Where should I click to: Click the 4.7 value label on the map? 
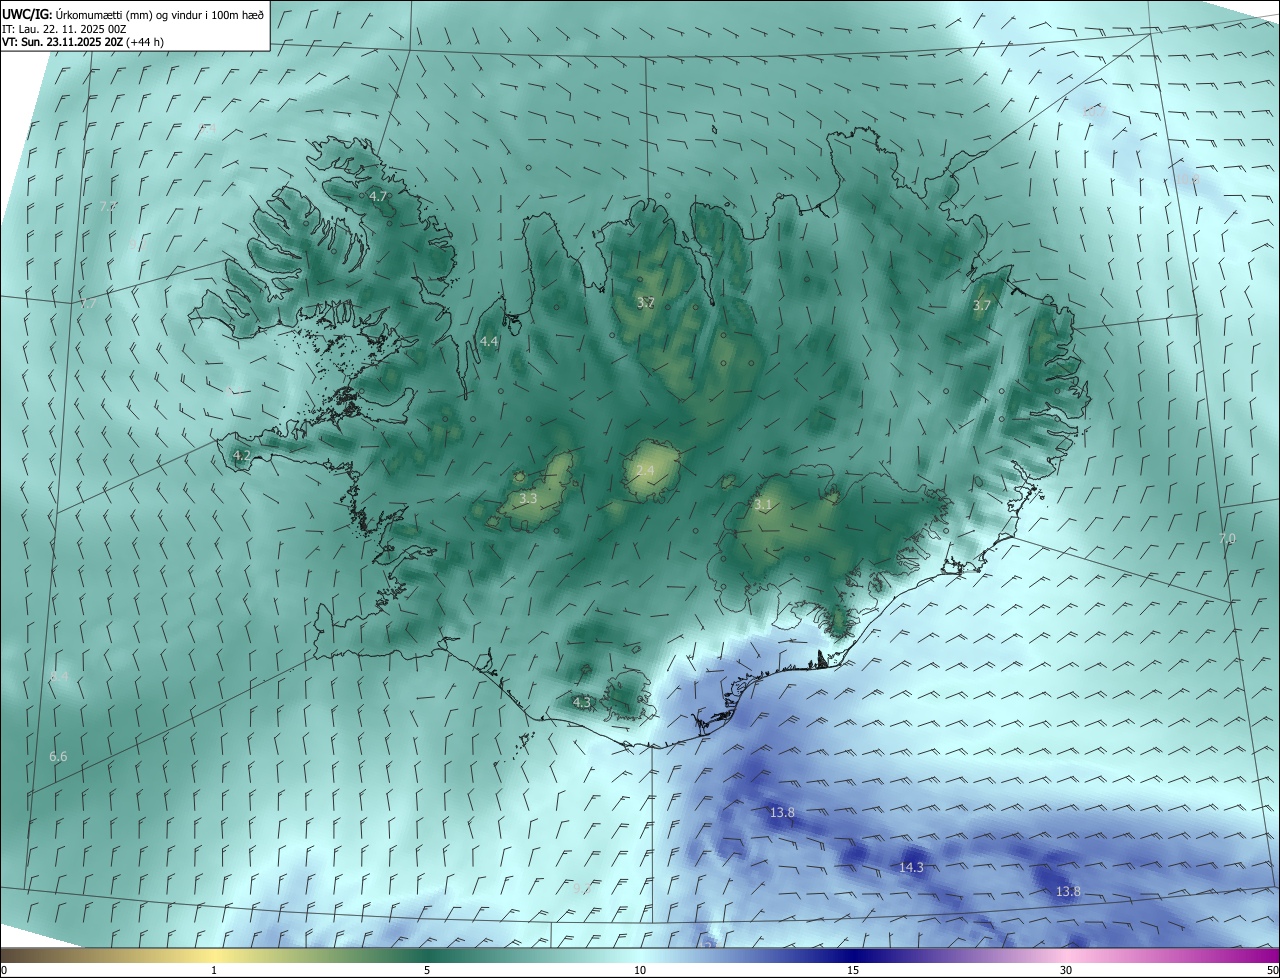(x=378, y=197)
